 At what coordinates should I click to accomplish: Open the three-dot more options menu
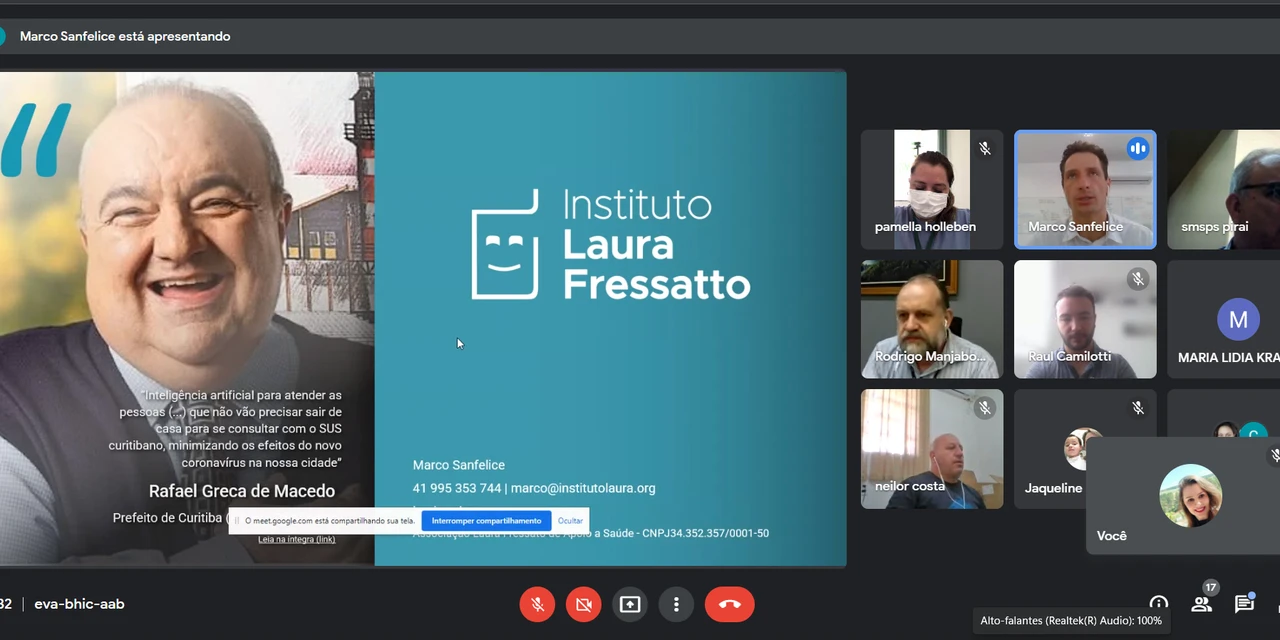[x=676, y=604]
